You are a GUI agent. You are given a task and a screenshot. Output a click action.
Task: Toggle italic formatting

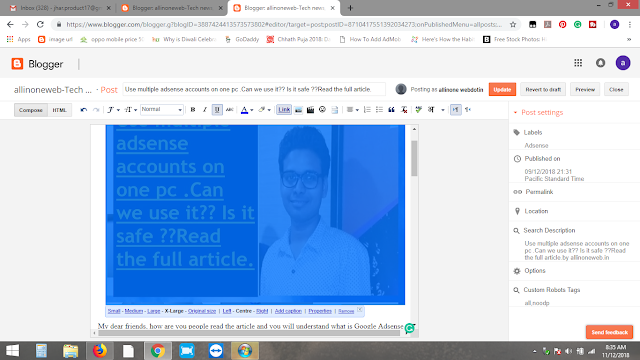tap(205, 110)
